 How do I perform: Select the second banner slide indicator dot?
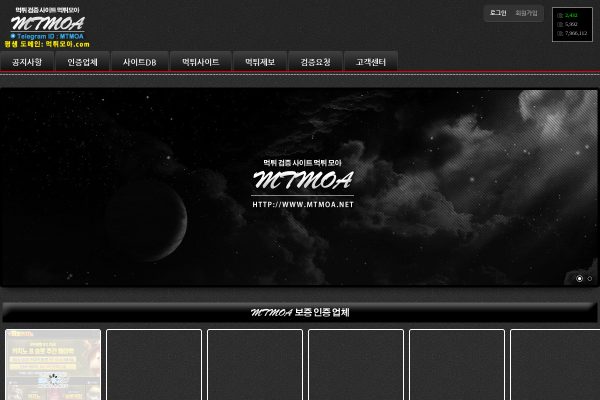click(x=590, y=279)
